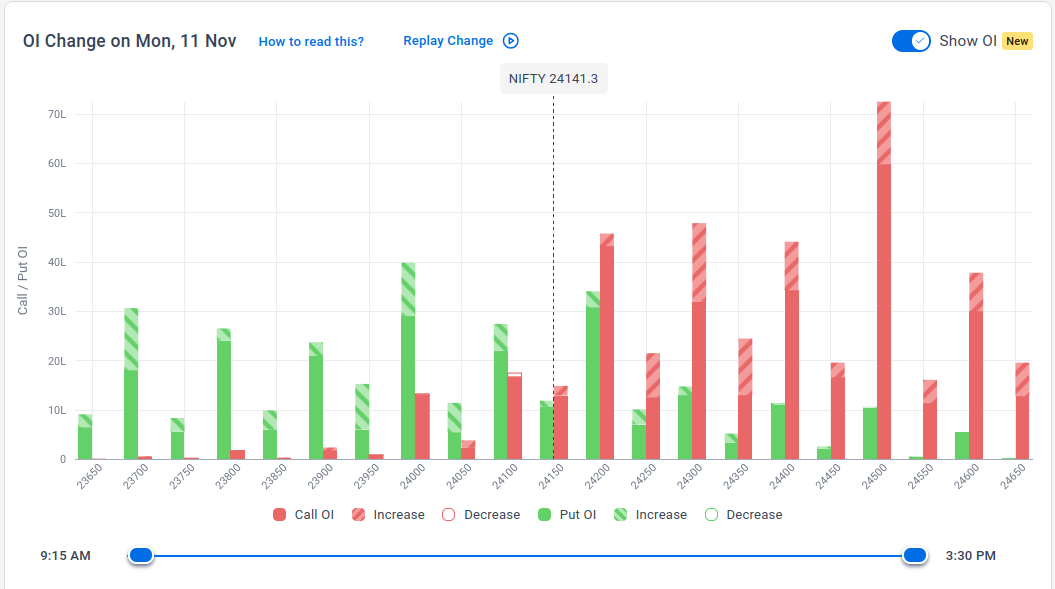Click the green put bar at 24100
The height and width of the screenshot is (589, 1055).
point(501,392)
